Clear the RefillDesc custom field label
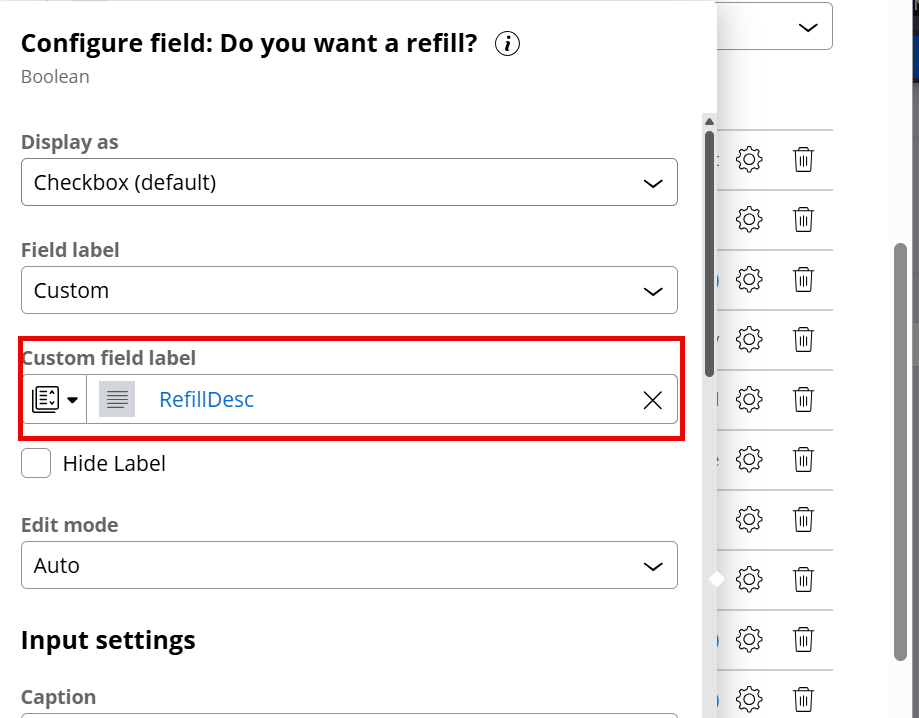 (652, 400)
